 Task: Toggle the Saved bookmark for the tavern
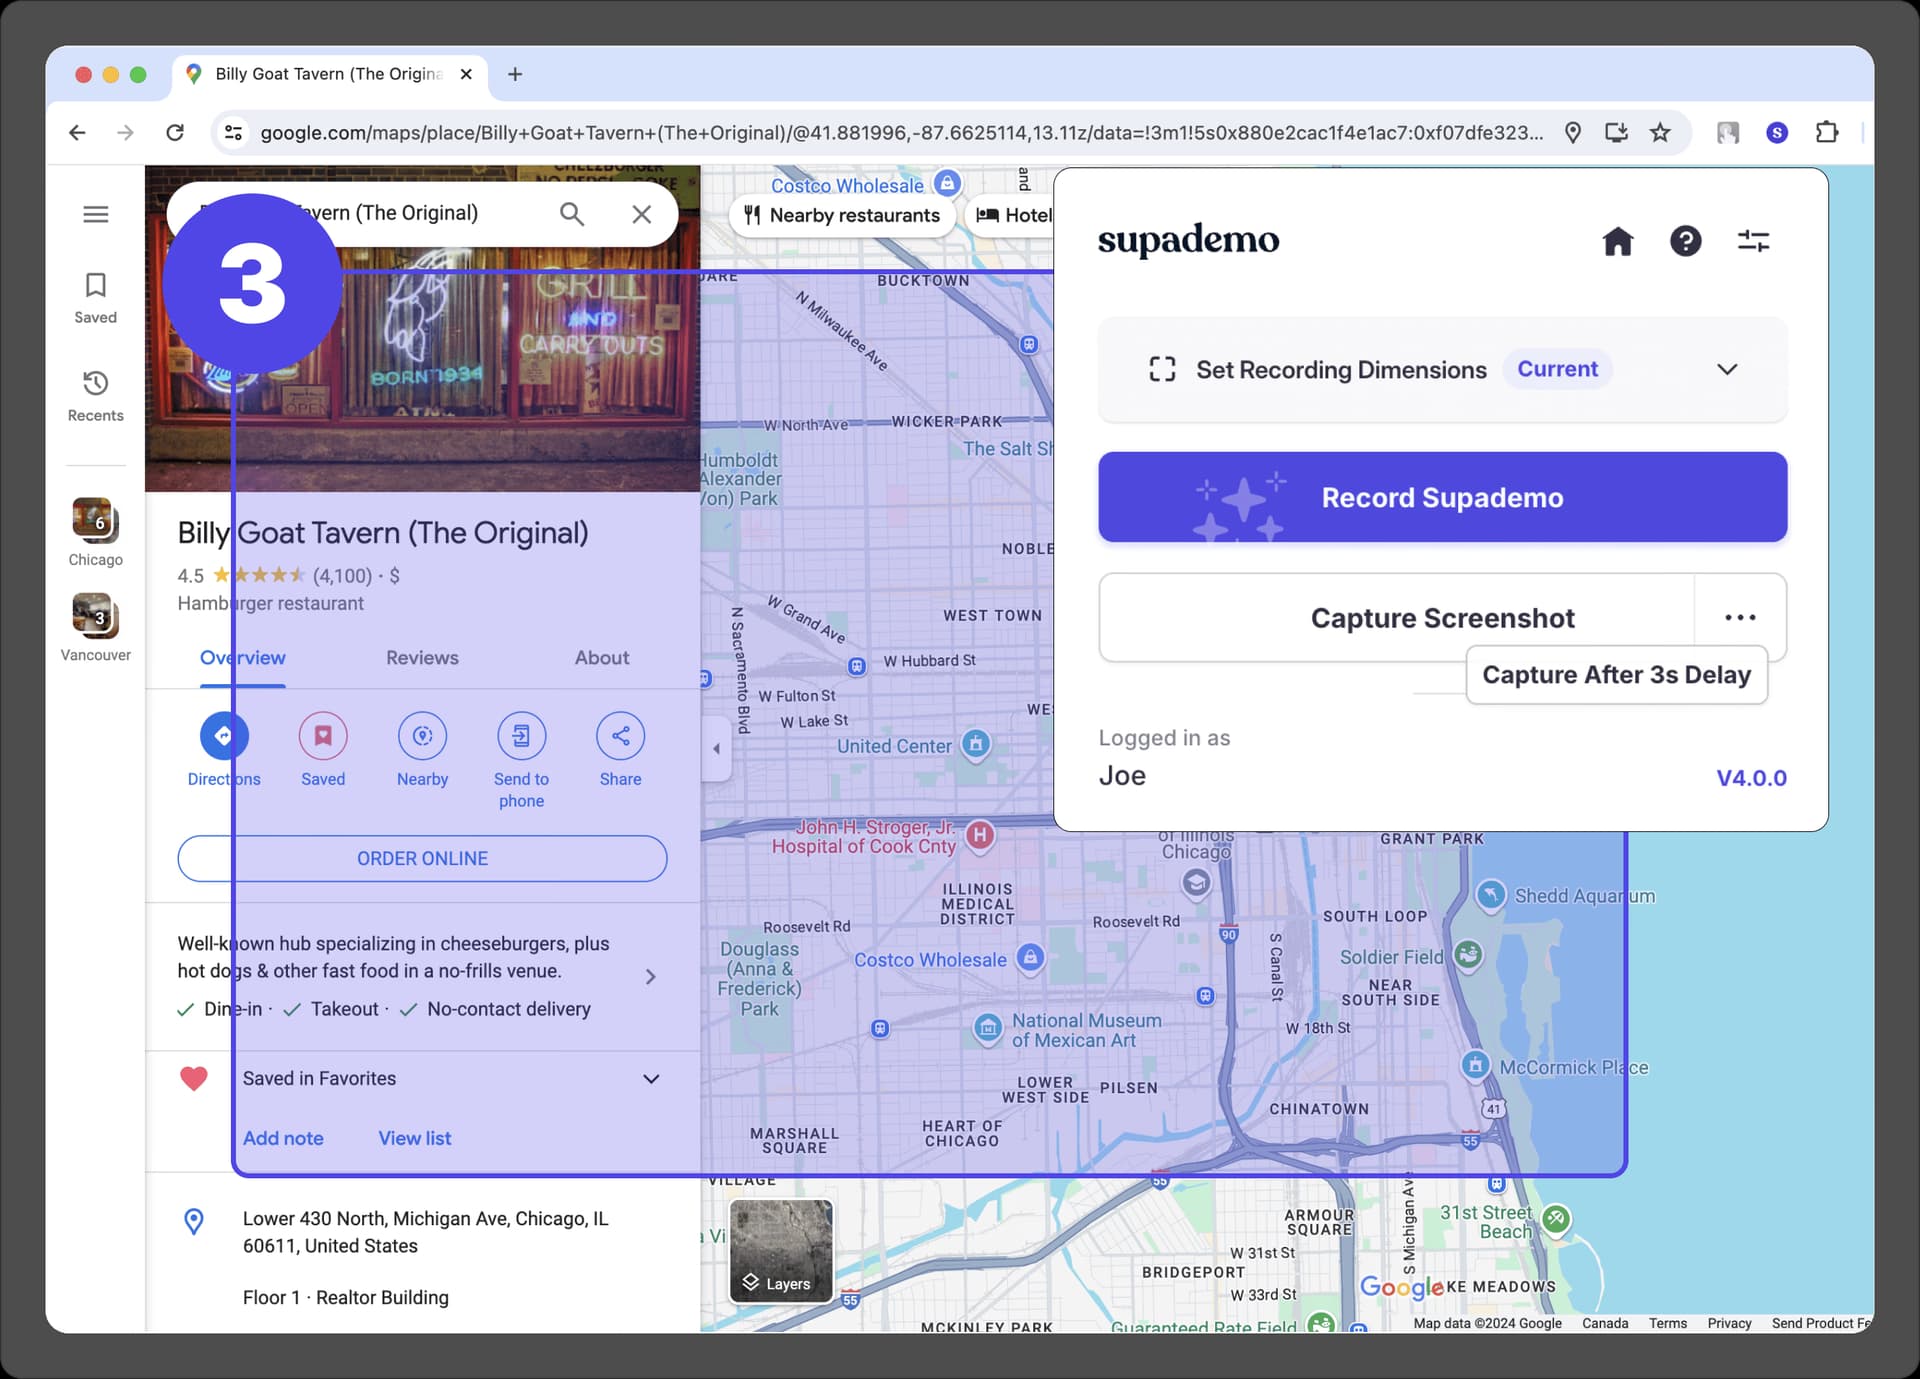click(x=322, y=736)
